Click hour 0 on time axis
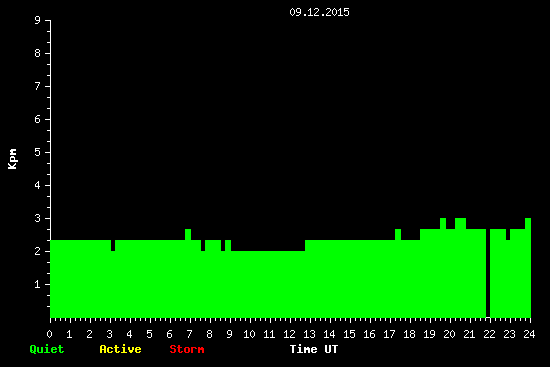Viewport: 550px width, 367px height. coord(49,334)
